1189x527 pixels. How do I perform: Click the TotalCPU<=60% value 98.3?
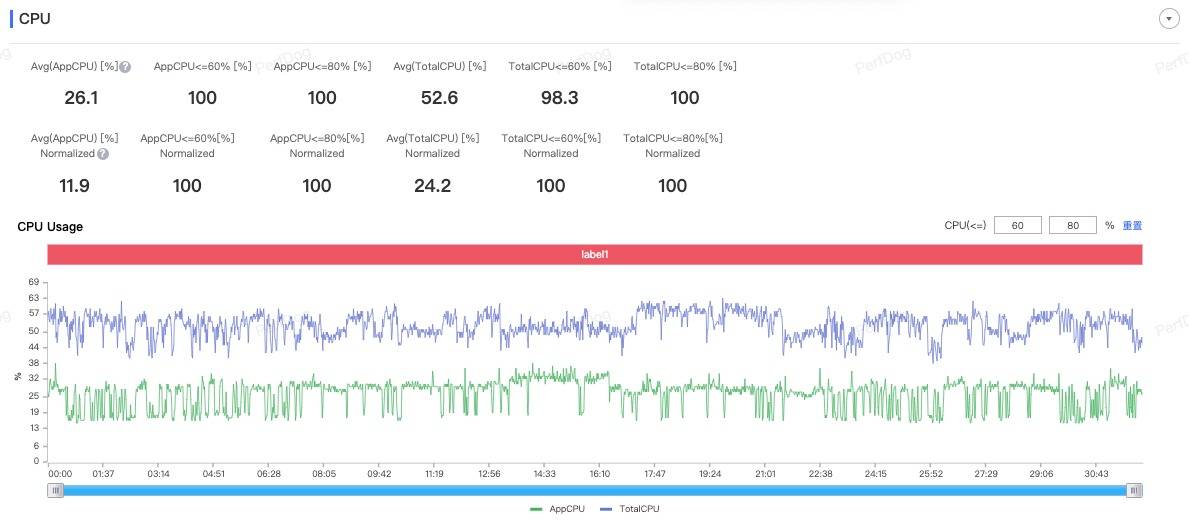559,98
